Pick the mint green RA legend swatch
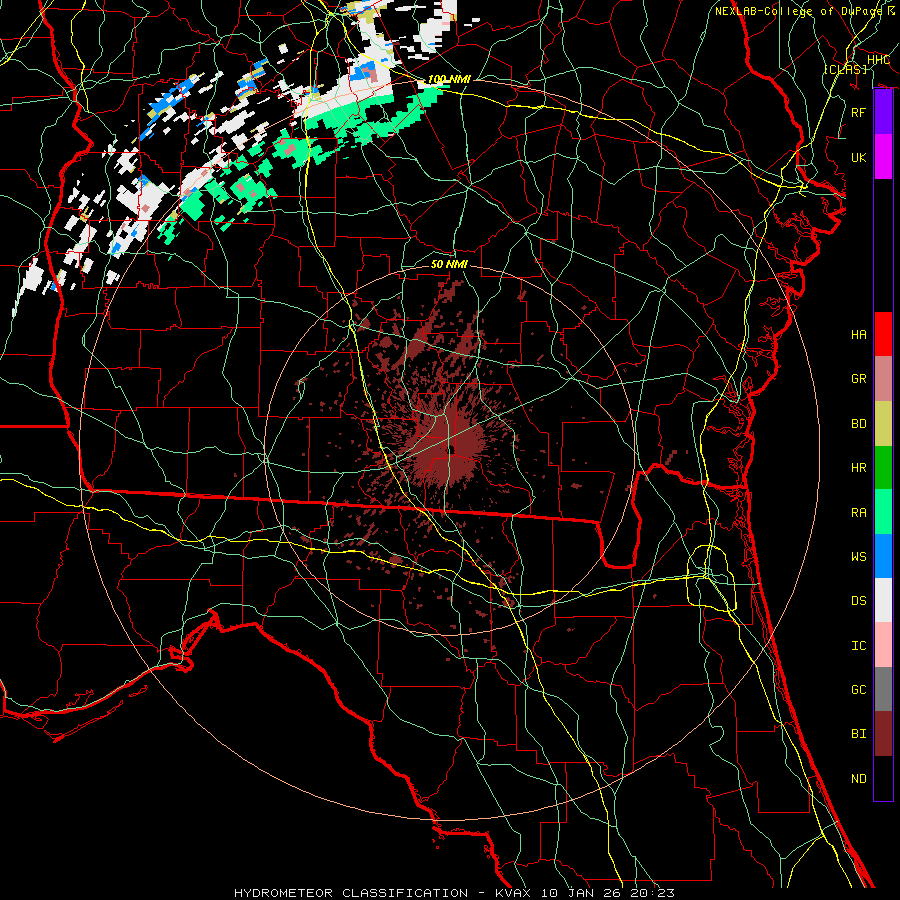900x900 pixels. point(883,512)
